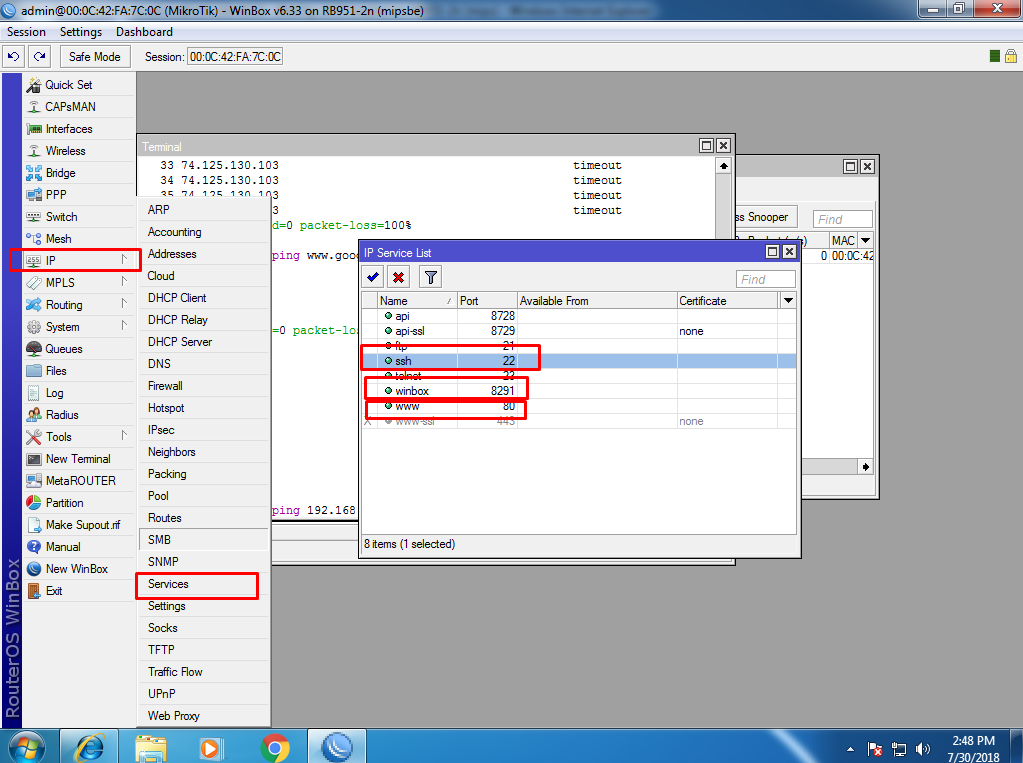The height and width of the screenshot is (763, 1023).
Task: Open Wireless in sidebar
Action: click(79, 151)
